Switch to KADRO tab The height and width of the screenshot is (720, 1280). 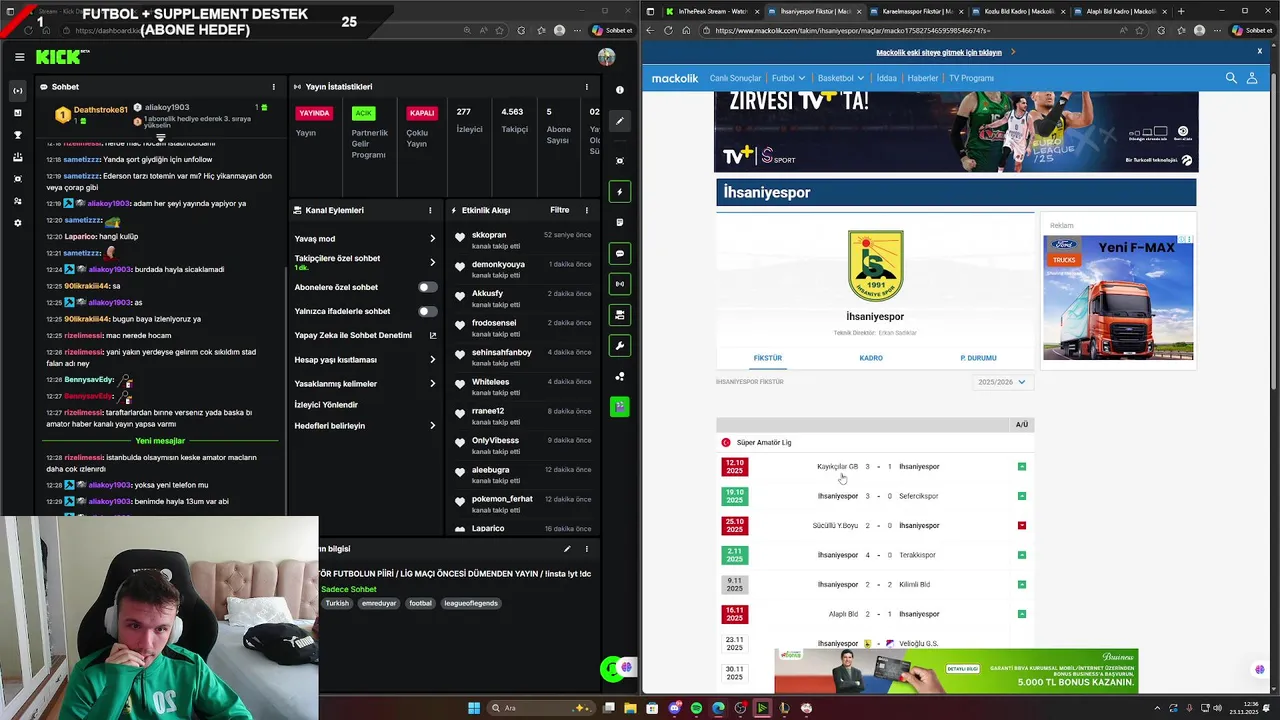(871, 358)
